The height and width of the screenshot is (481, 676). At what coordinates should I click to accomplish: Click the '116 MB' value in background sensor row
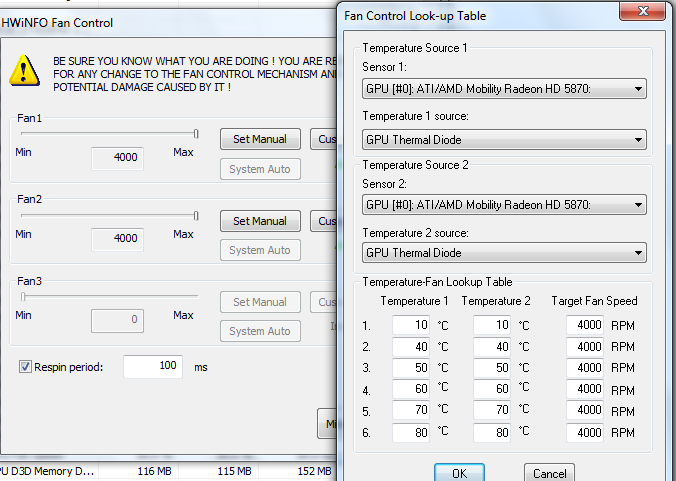tap(154, 471)
